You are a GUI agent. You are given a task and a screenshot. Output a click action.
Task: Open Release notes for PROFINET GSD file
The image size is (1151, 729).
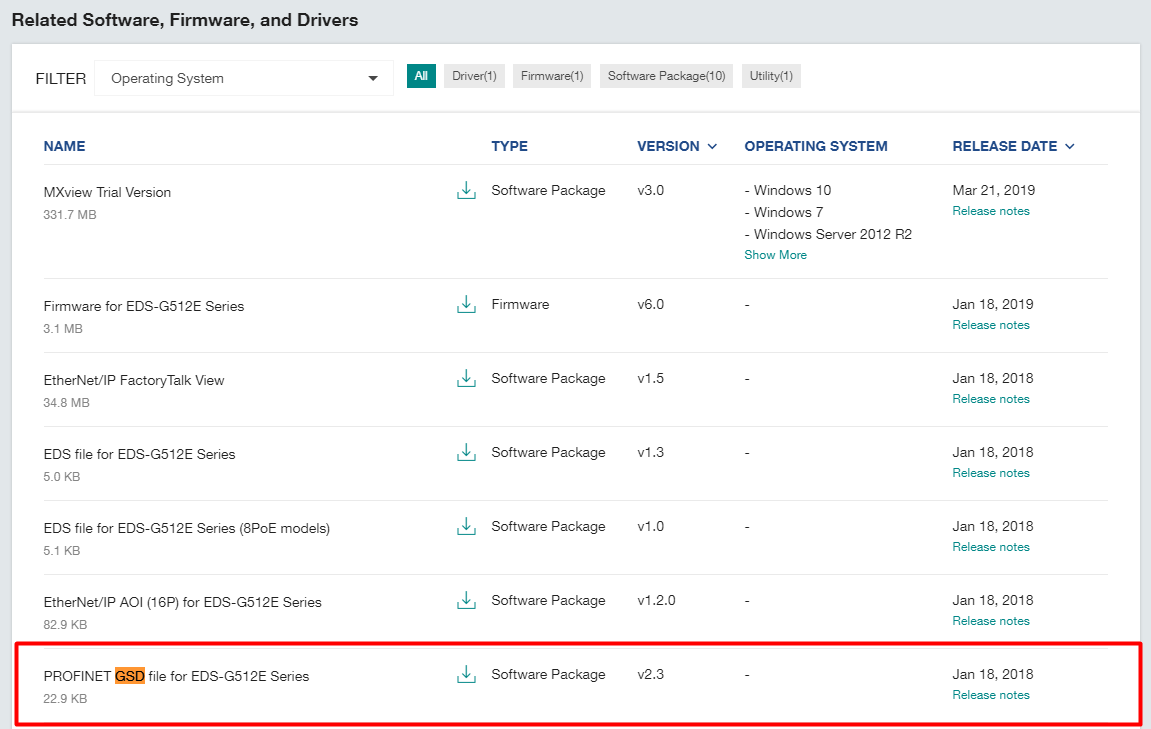[991, 694]
